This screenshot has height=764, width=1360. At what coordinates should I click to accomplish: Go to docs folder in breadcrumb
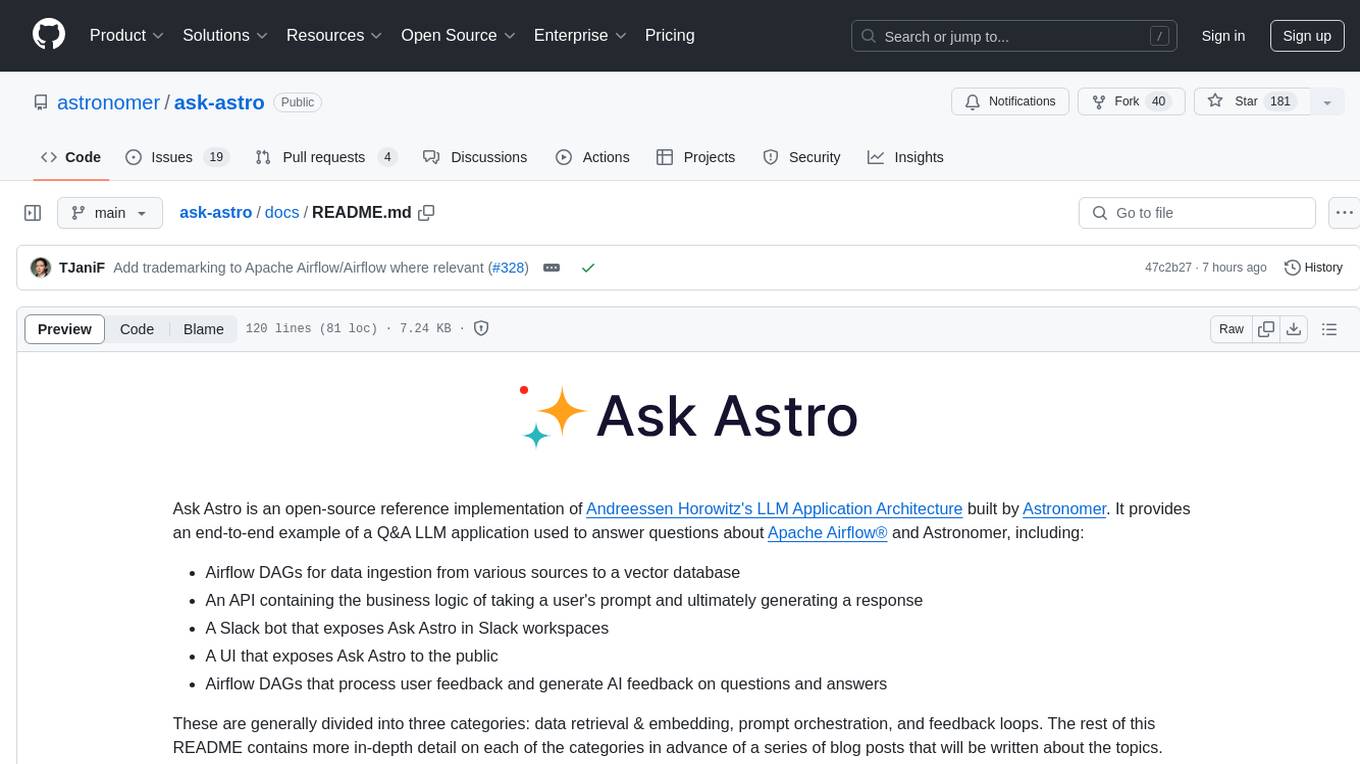(282, 213)
